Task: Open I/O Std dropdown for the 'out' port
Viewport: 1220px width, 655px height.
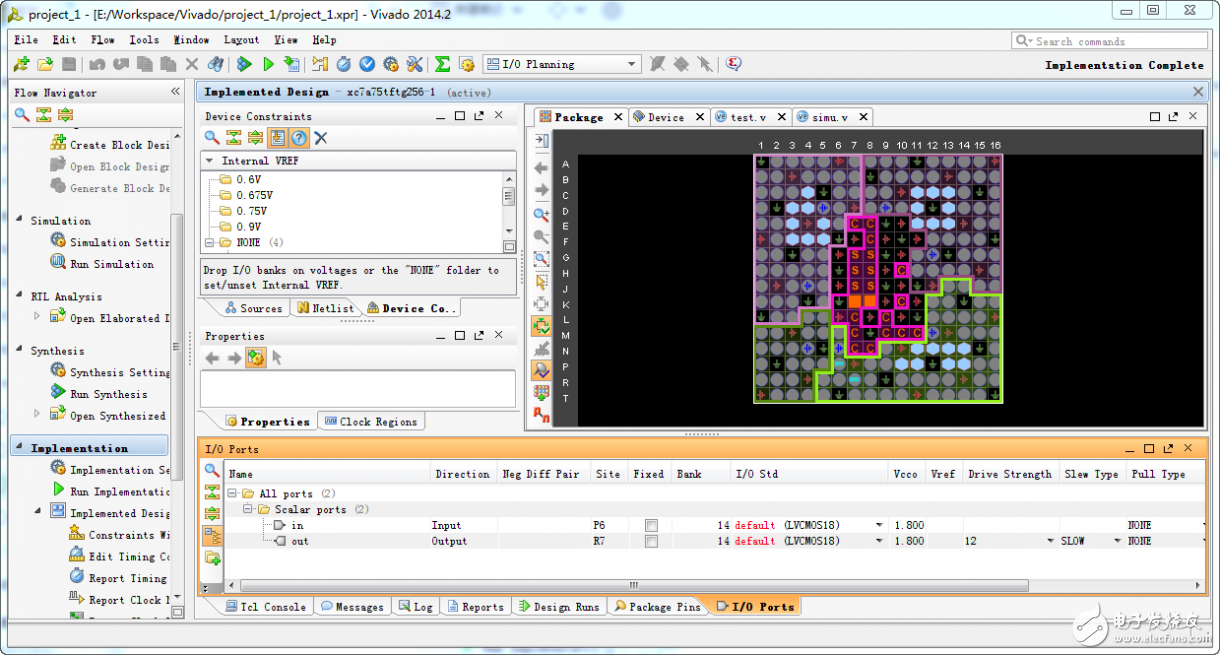Action: [880, 541]
